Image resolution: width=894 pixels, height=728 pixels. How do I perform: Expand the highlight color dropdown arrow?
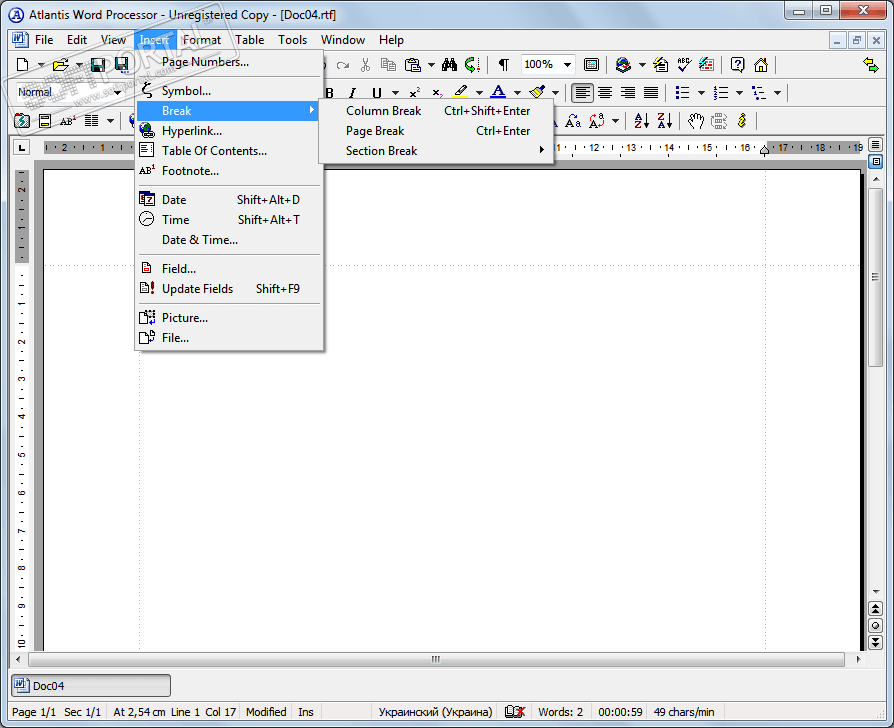tap(479, 93)
